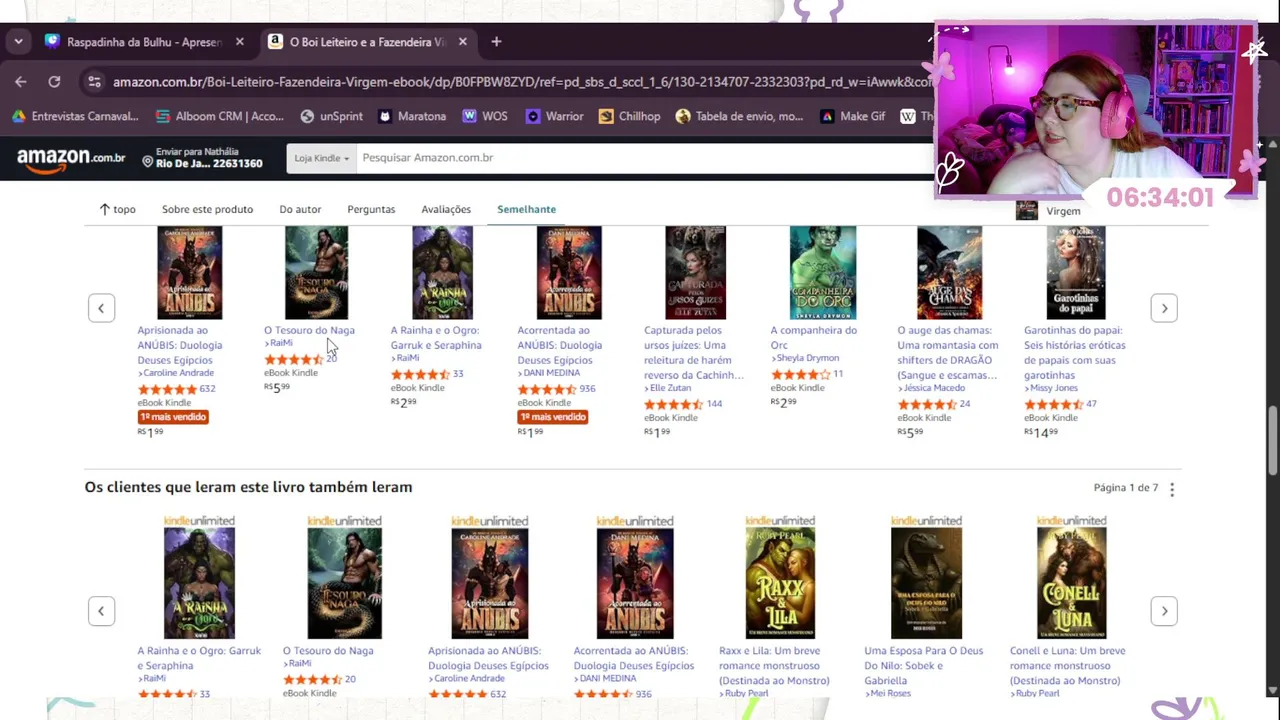View 144 ratings of Capturada pelos ursos

pos(714,404)
